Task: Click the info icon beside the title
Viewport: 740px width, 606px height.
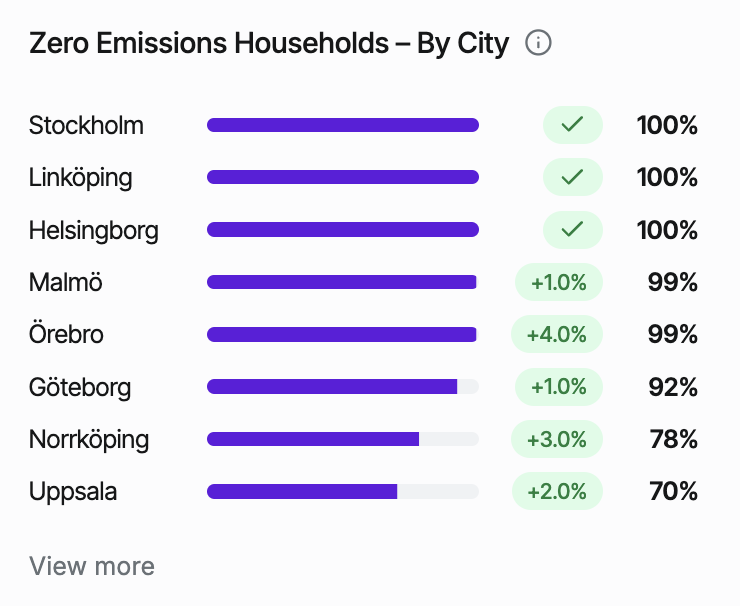Action: (x=539, y=44)
